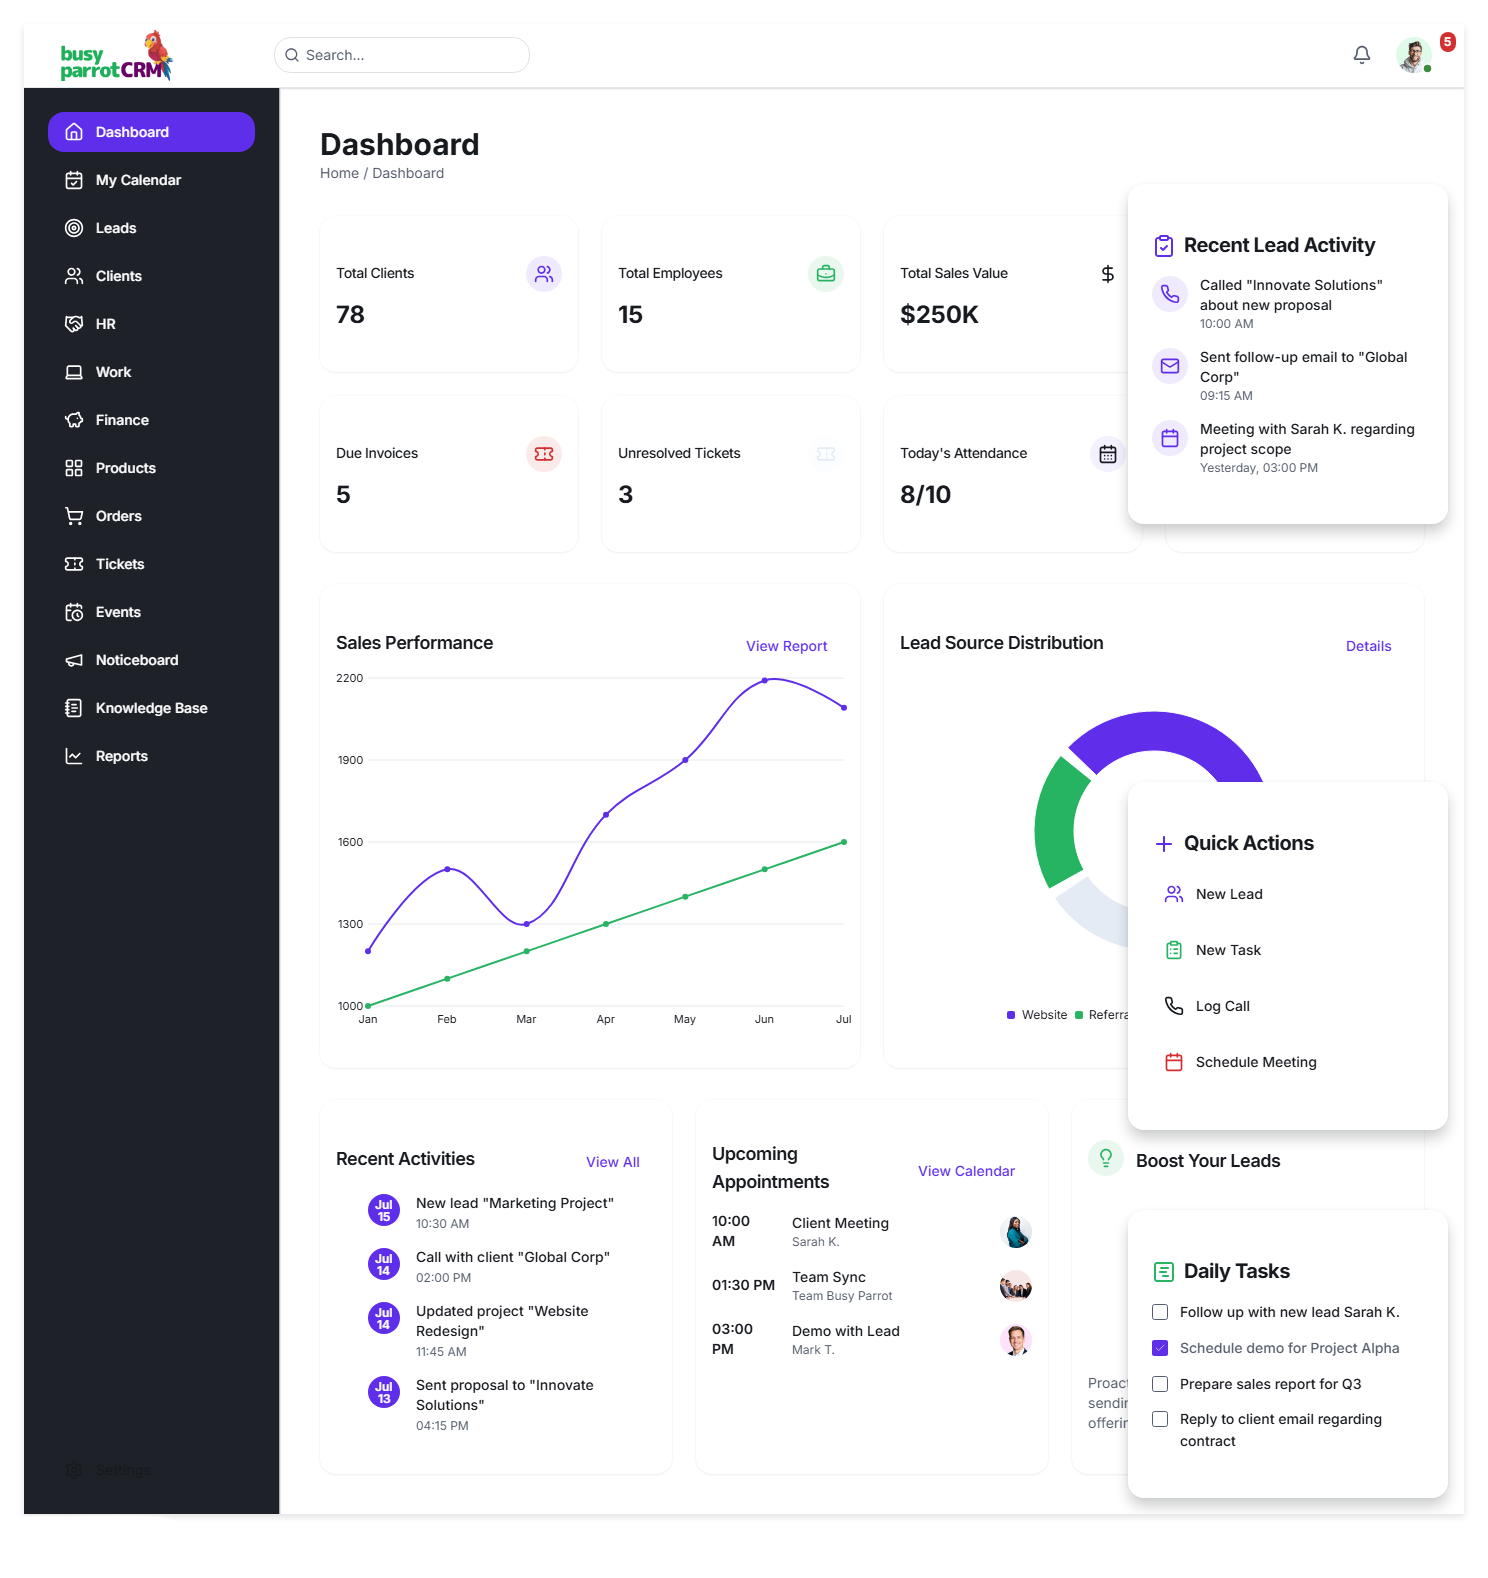Select Tickets from the sidebar menu

point(120,564)
